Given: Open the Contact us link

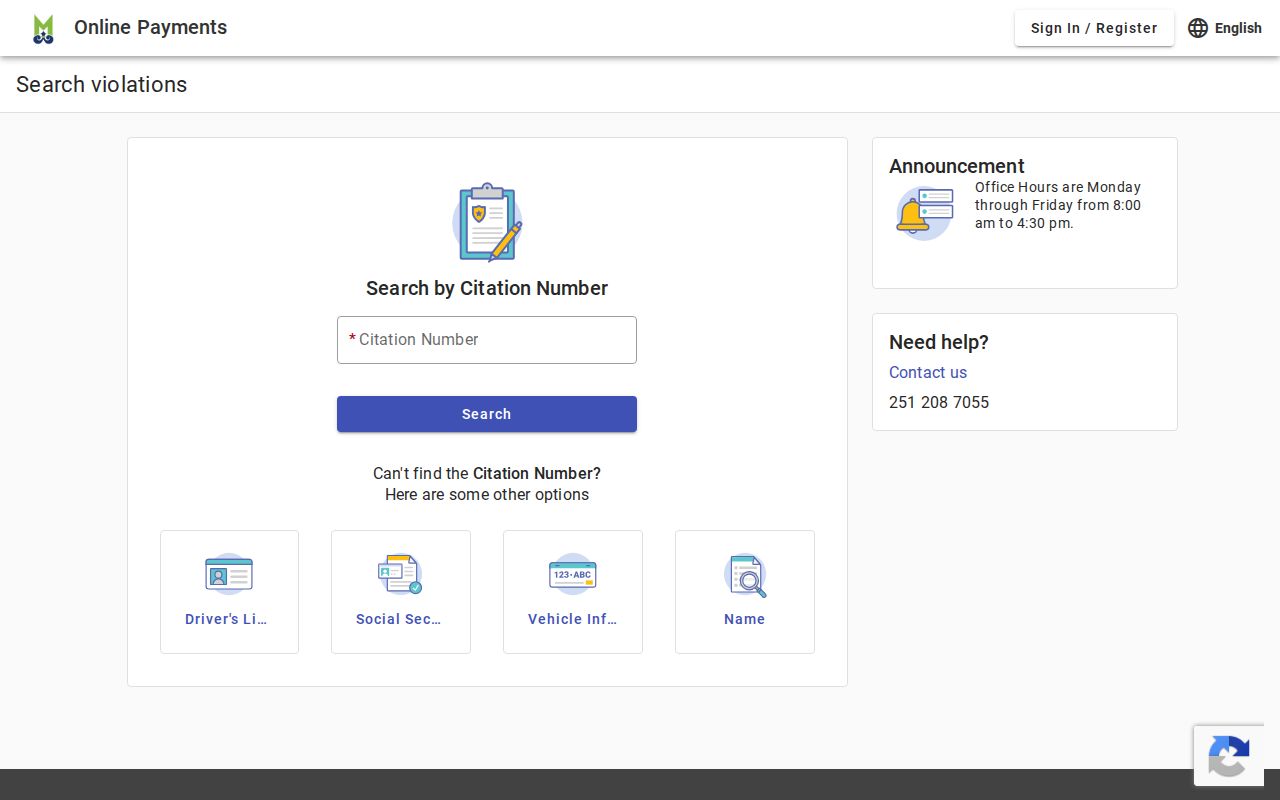Looking at the screenshot, I should click(928, 372).
